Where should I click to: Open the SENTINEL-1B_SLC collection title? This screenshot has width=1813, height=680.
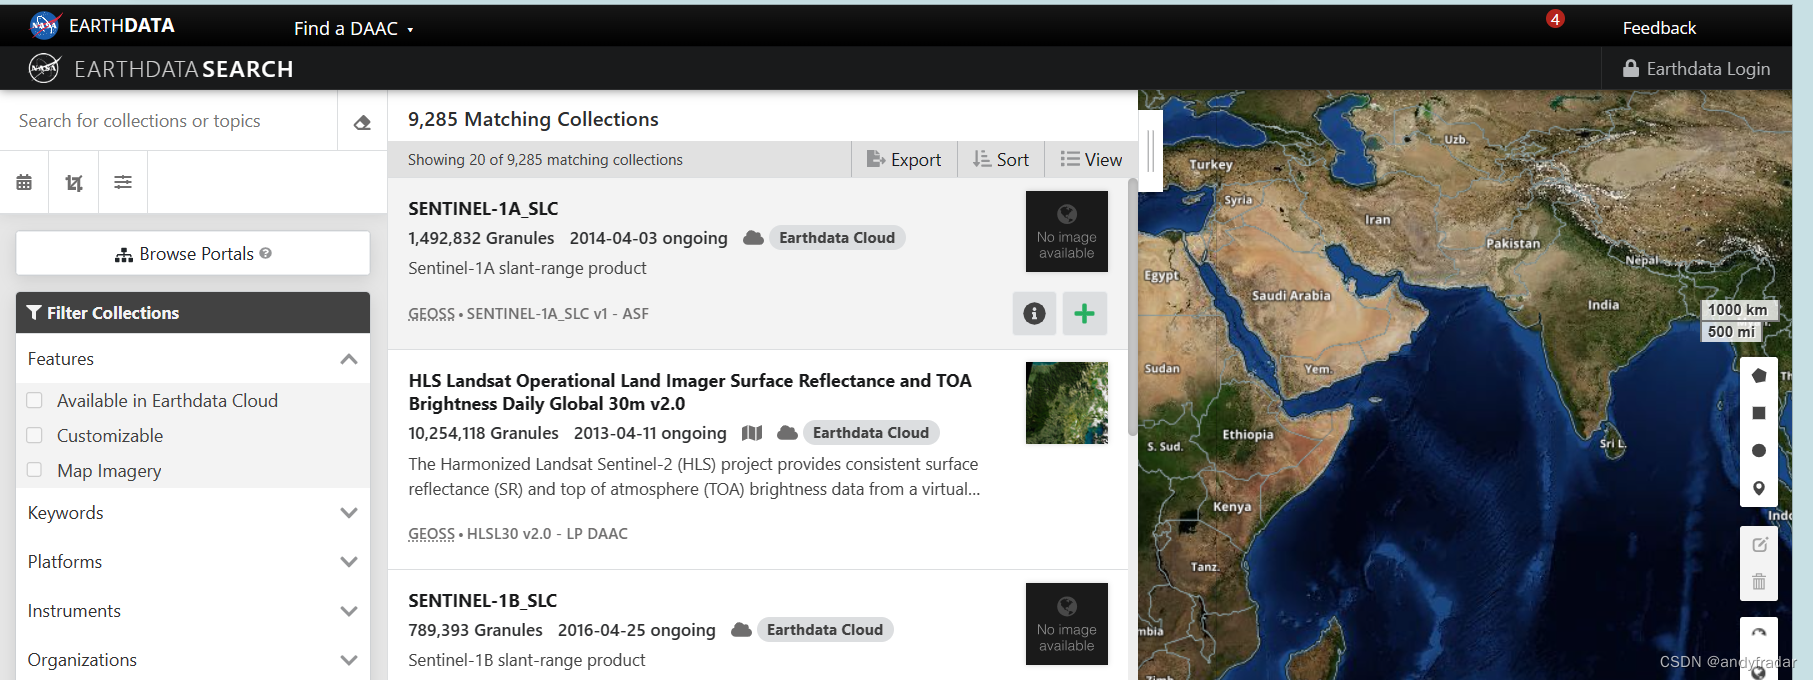pyautogui.click(x=482, y=601)
